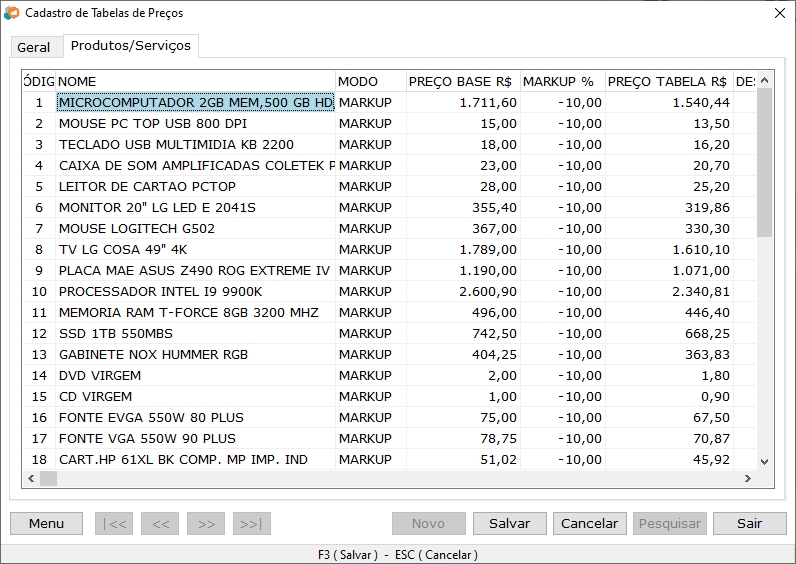796x564 pixels.
Task: Exit using the Sair button
Action: click(749, 523)
